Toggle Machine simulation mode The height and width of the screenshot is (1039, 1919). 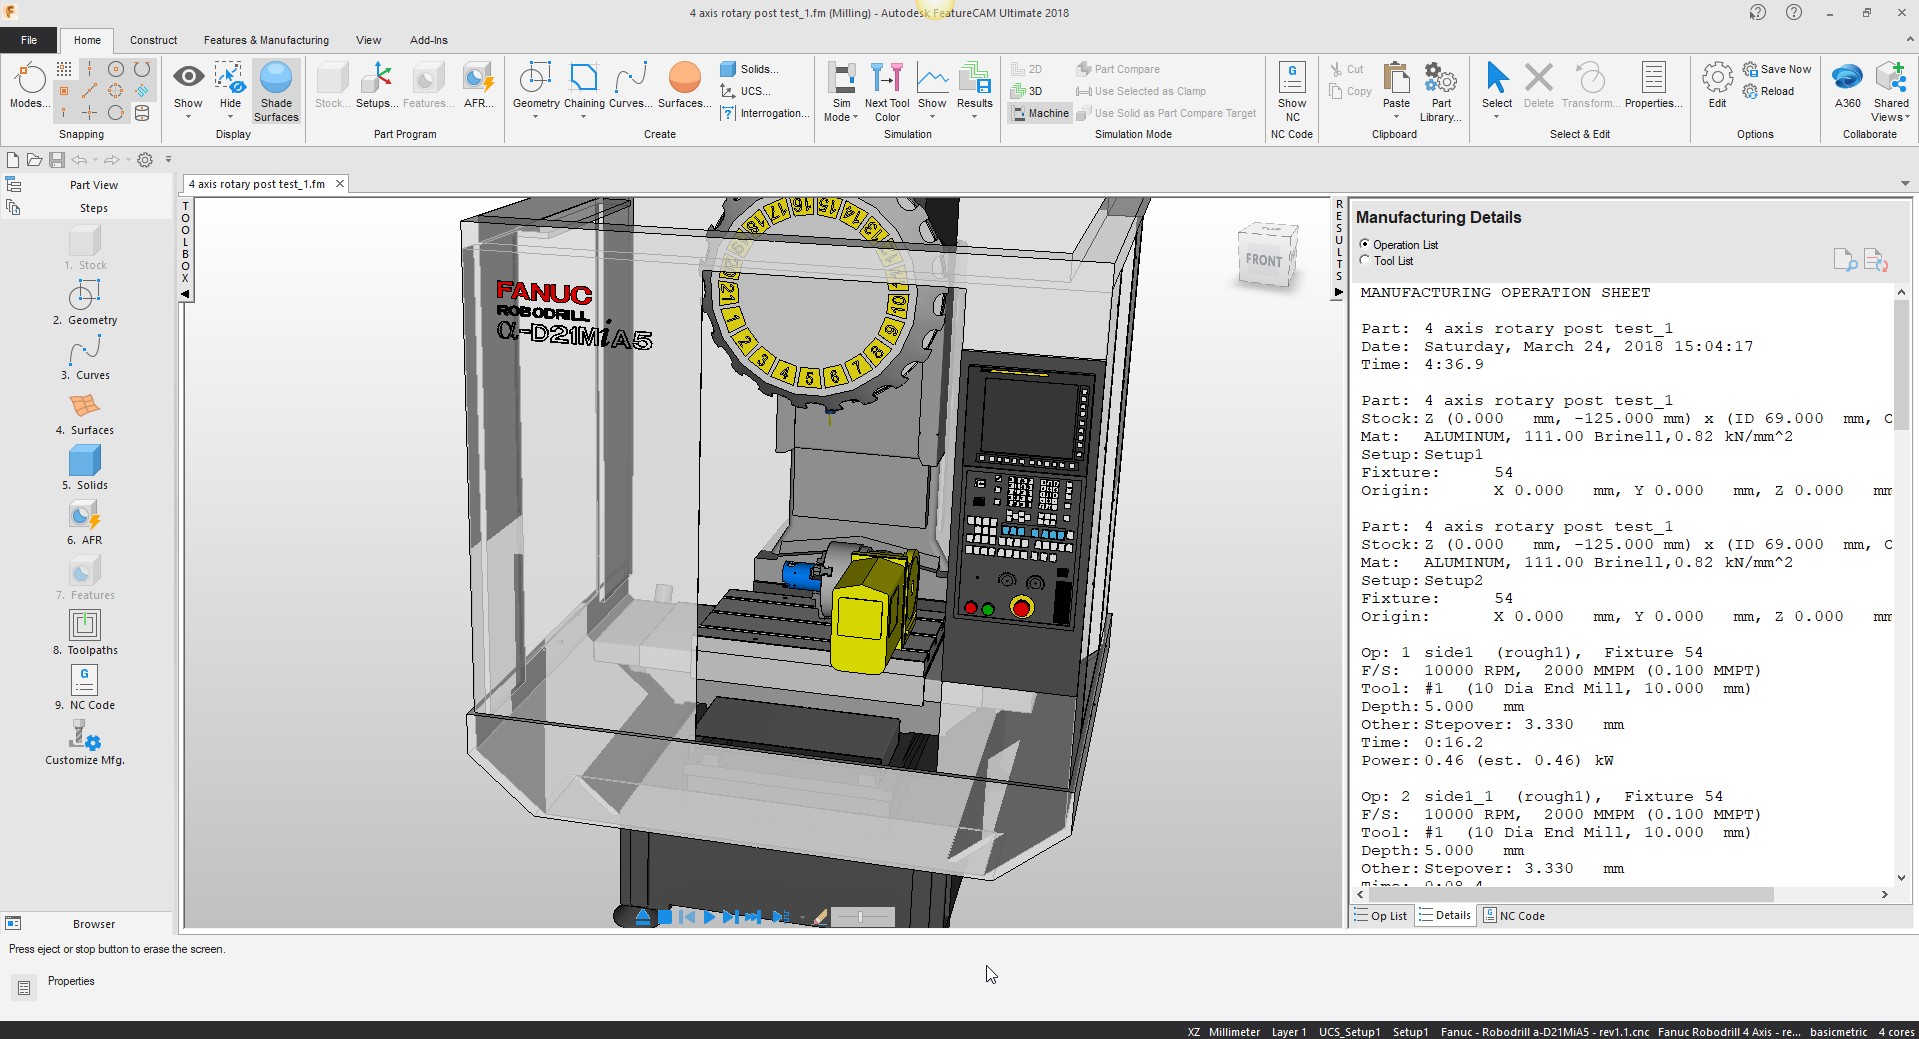1039,113
